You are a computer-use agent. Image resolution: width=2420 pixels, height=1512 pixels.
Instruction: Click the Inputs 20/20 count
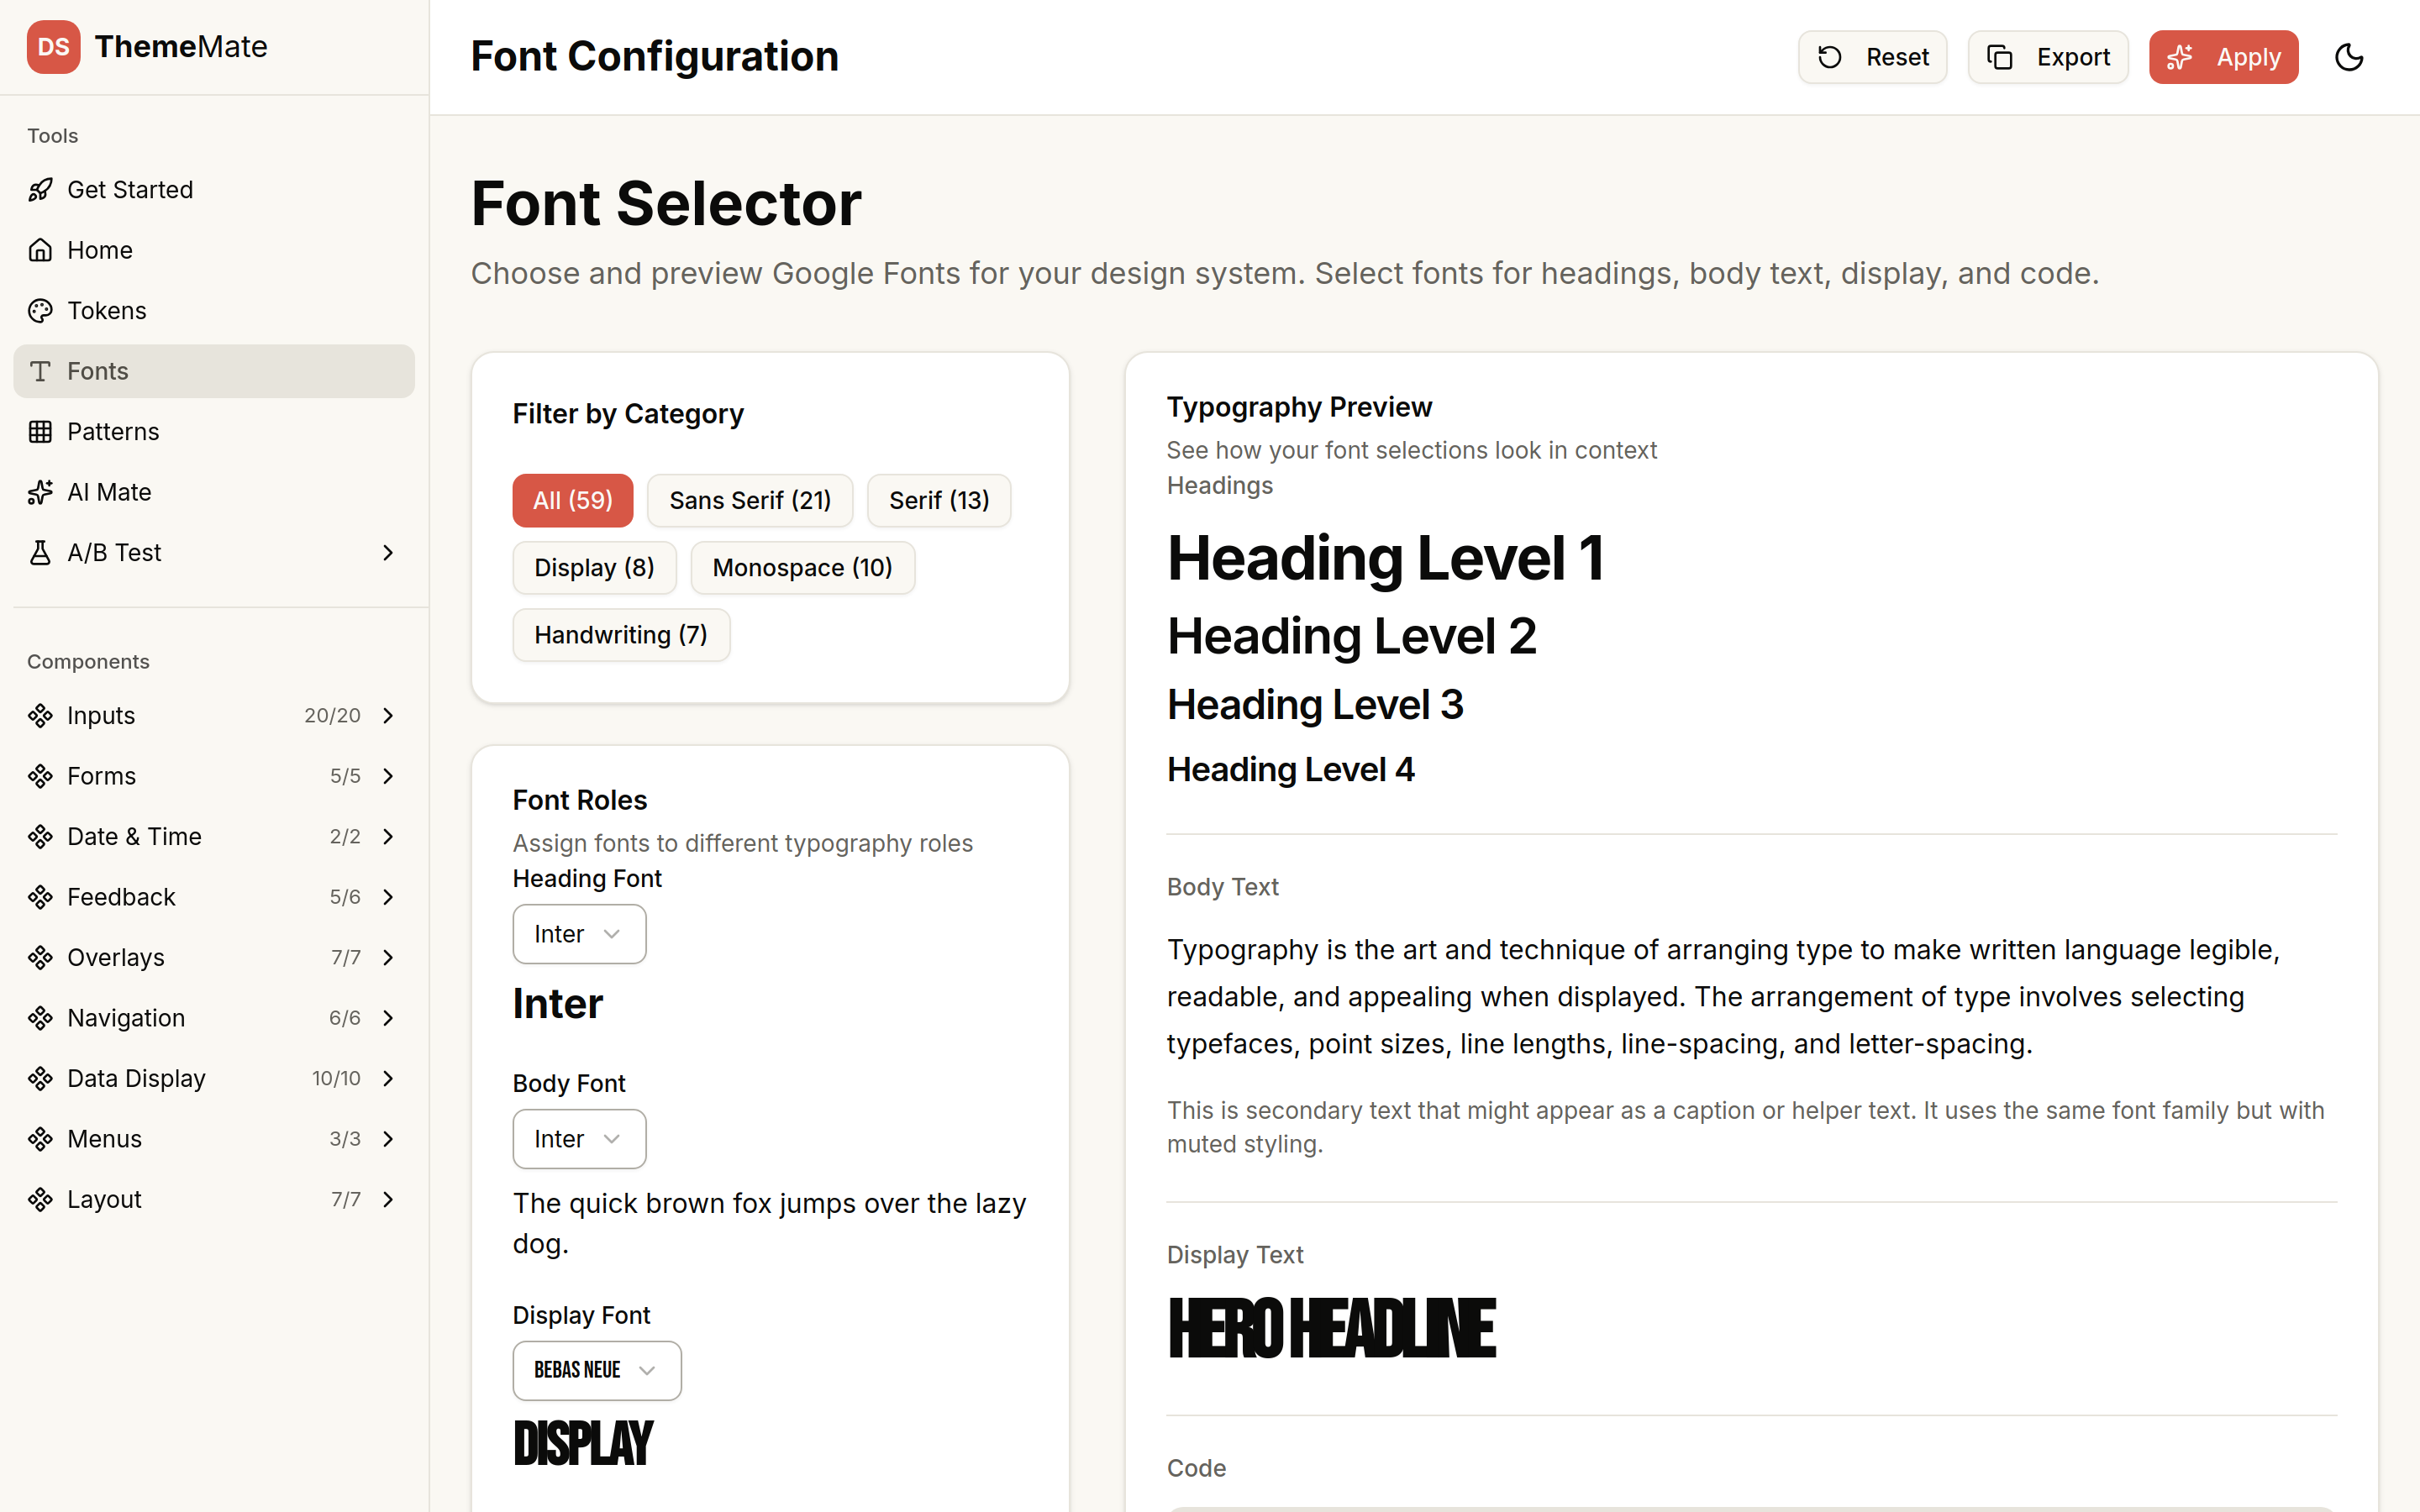(x=332, y=716)
